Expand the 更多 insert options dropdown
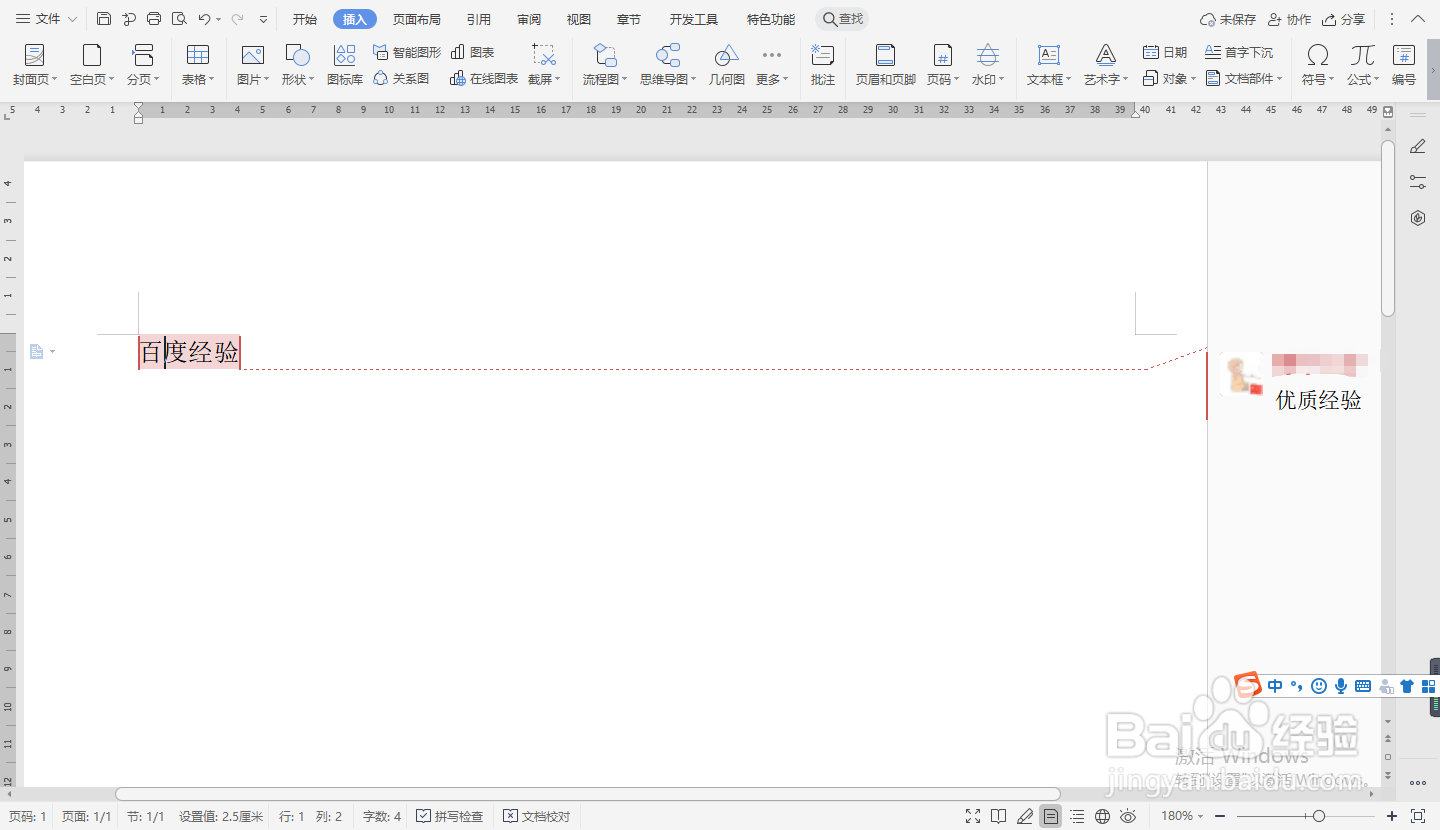The width and height of the screenshot is (1440, 830). click(772, 65)
